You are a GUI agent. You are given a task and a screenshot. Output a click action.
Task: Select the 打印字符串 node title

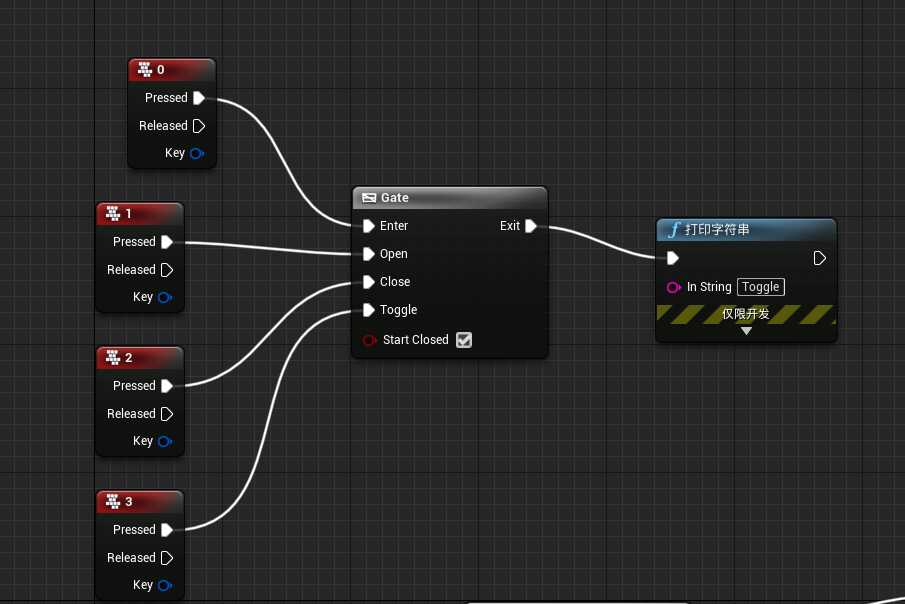[746, 230]
